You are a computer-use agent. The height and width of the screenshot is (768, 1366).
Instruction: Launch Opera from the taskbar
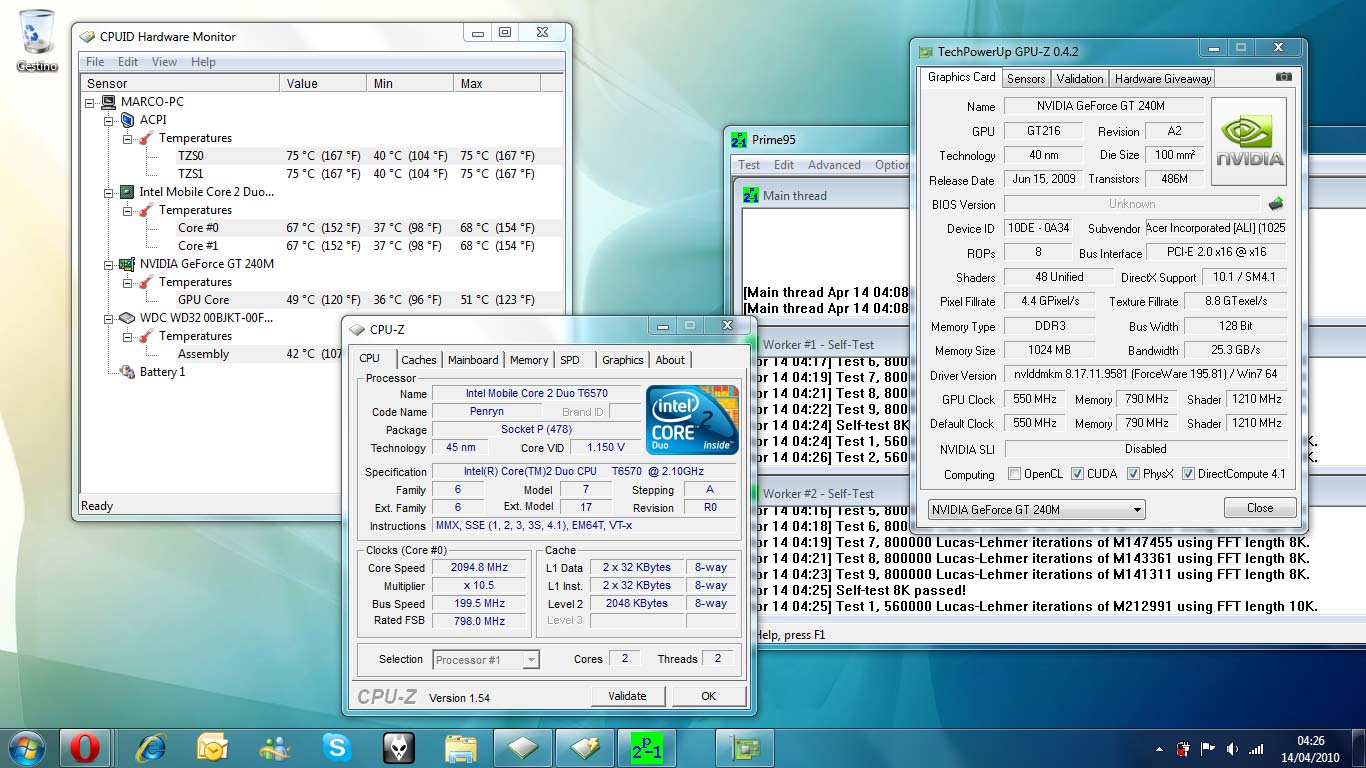pyautogui.click(x=86, y=747)
